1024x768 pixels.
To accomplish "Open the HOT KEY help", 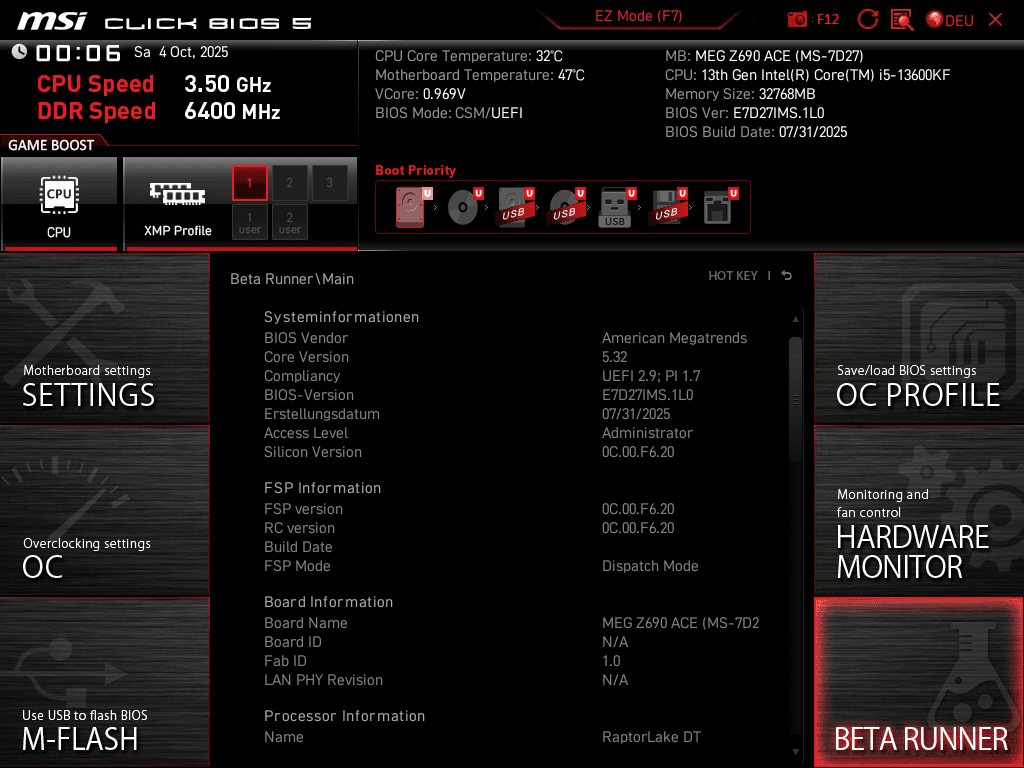I will 733,276.
